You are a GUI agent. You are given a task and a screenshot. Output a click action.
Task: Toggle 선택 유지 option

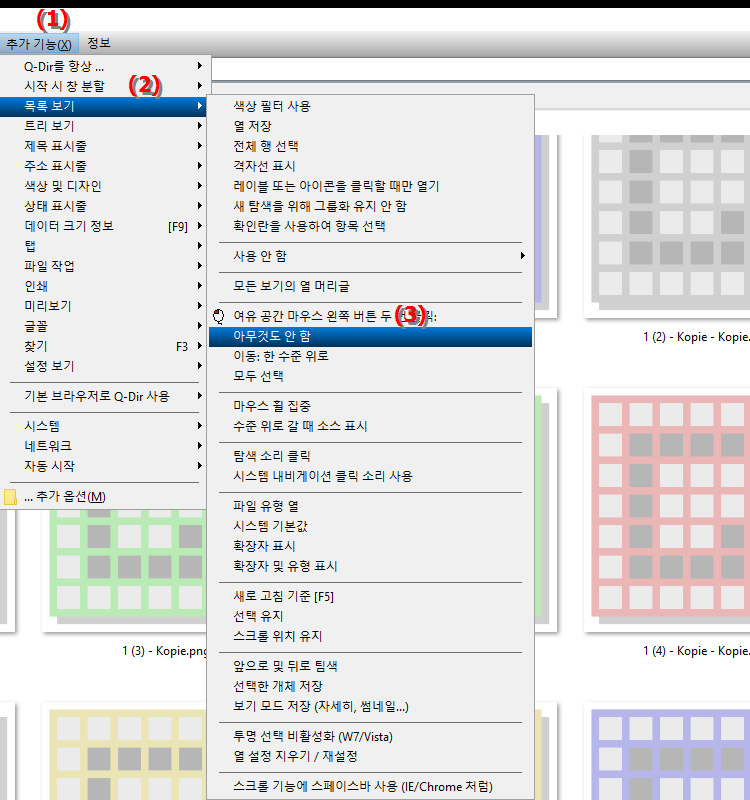(370, 616)
